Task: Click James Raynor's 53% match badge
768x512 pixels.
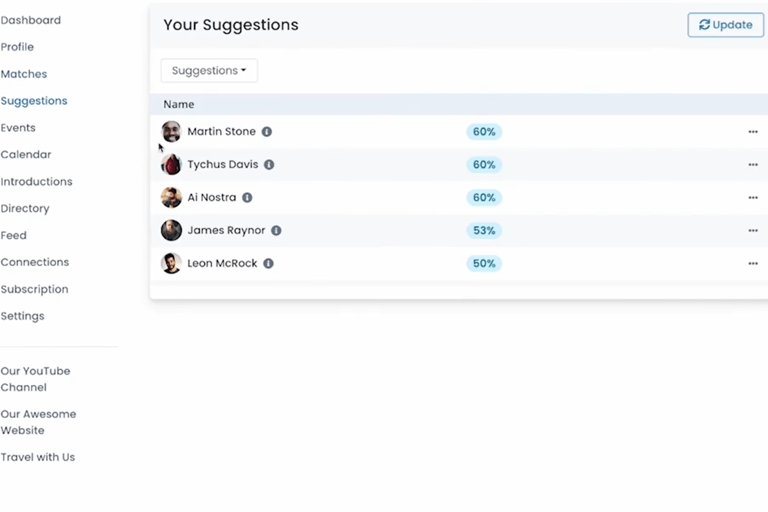Action: (x=484, y=230)
